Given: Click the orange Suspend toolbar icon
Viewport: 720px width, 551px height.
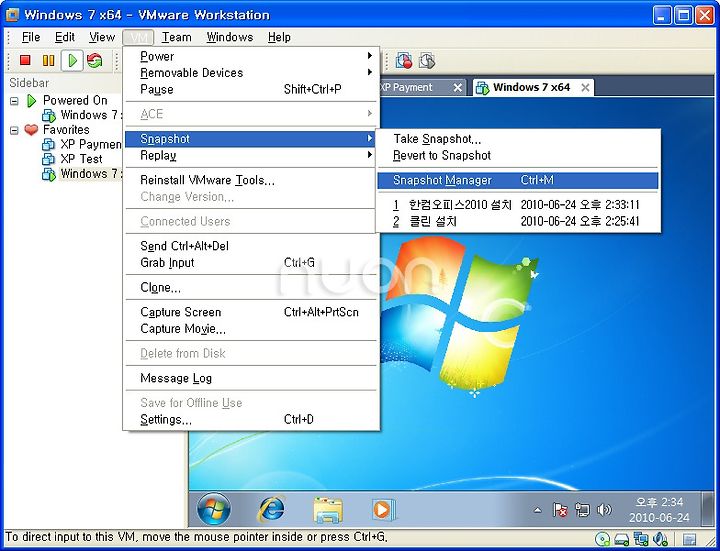Looking at the screenshot, I should (48, 60).
